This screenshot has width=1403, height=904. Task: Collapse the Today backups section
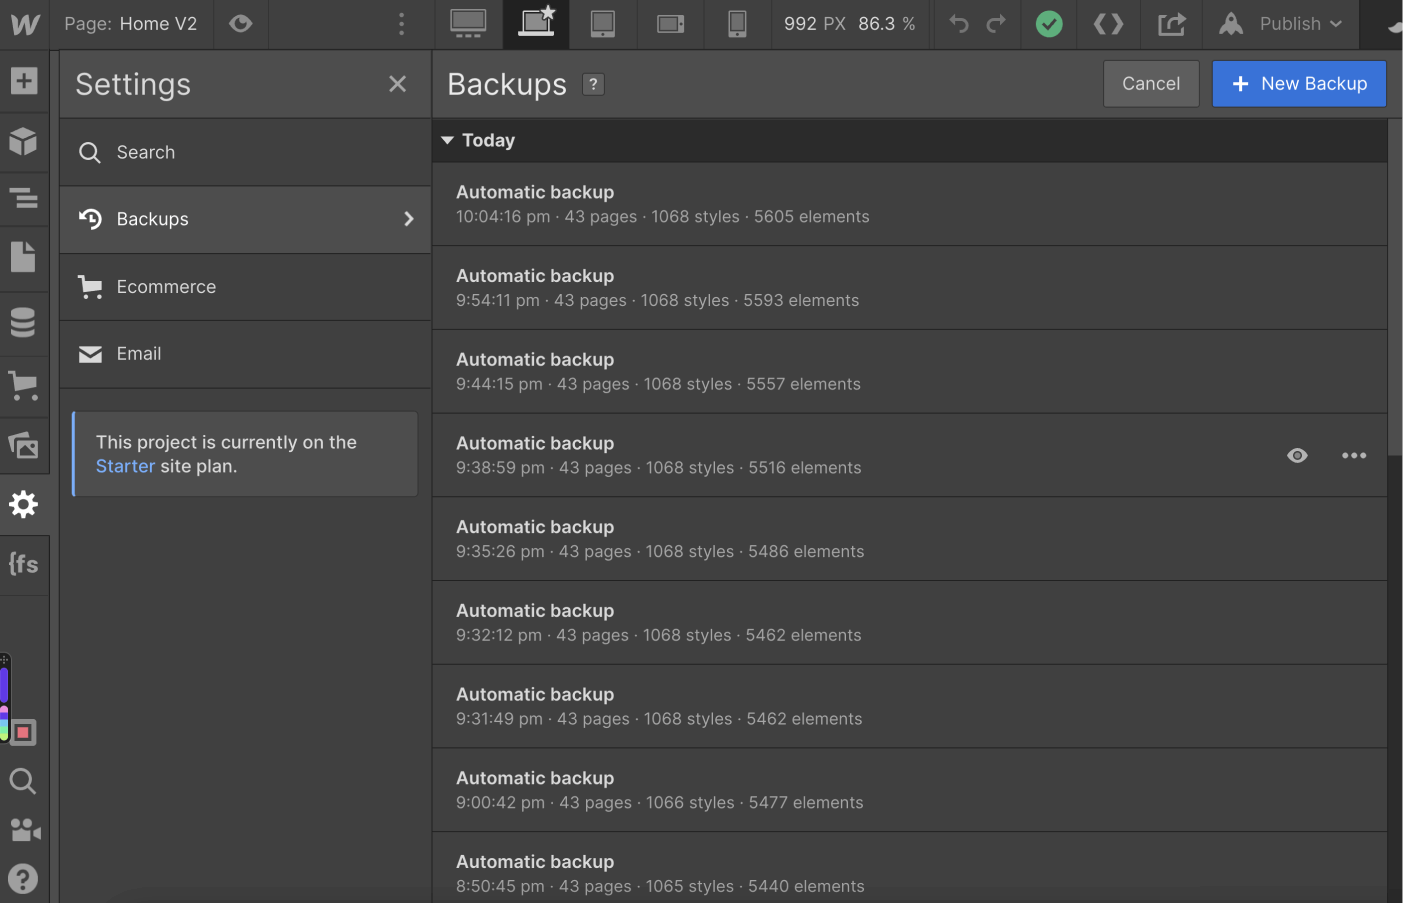pyautogui.click(x=447, y=140)
